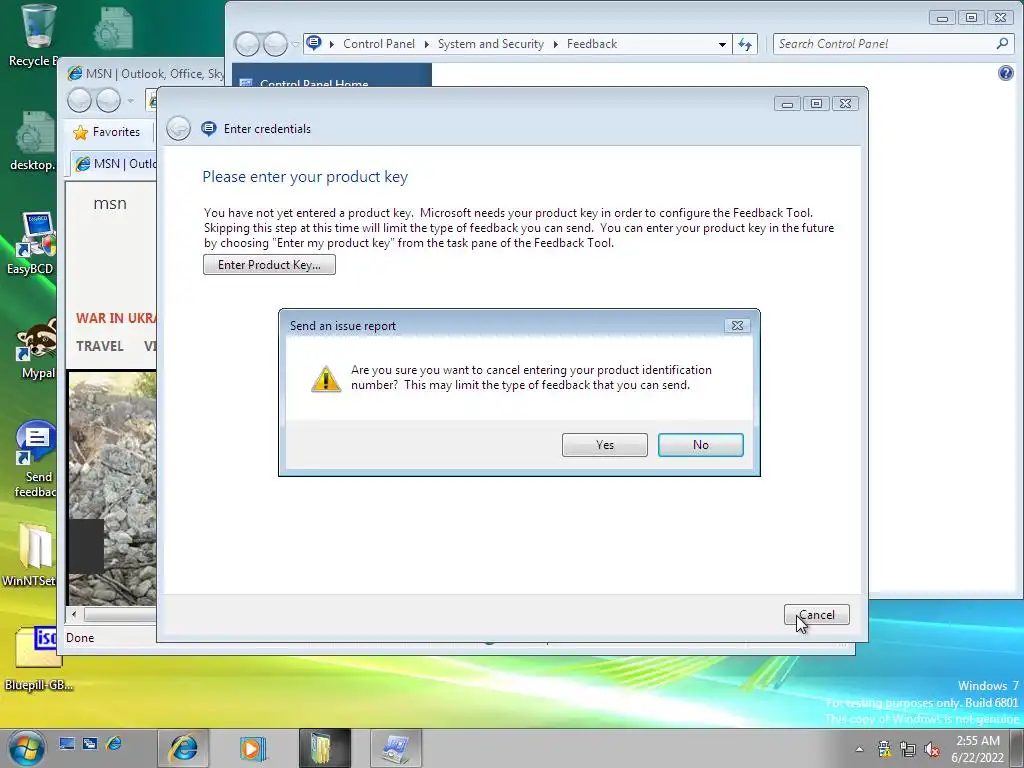Select the Send feedback desktop shortcut
1024x768 pixels.
(x=35, y=459)
